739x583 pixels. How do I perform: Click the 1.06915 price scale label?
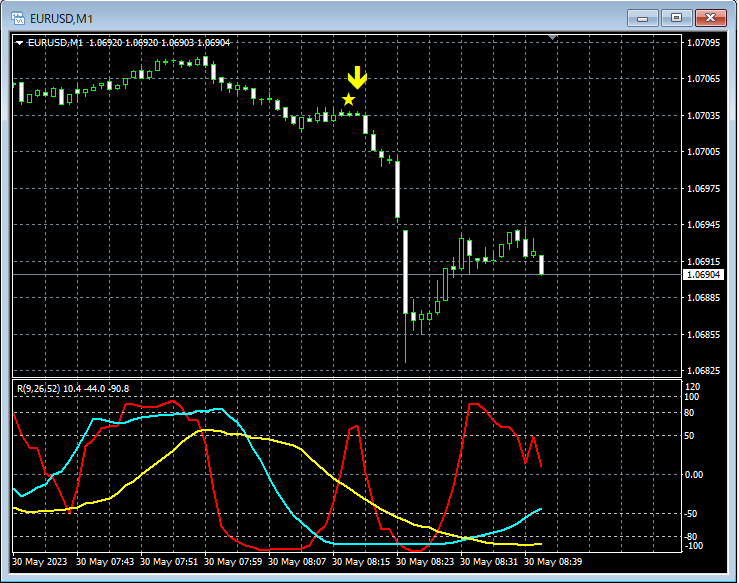pos(703,262)
